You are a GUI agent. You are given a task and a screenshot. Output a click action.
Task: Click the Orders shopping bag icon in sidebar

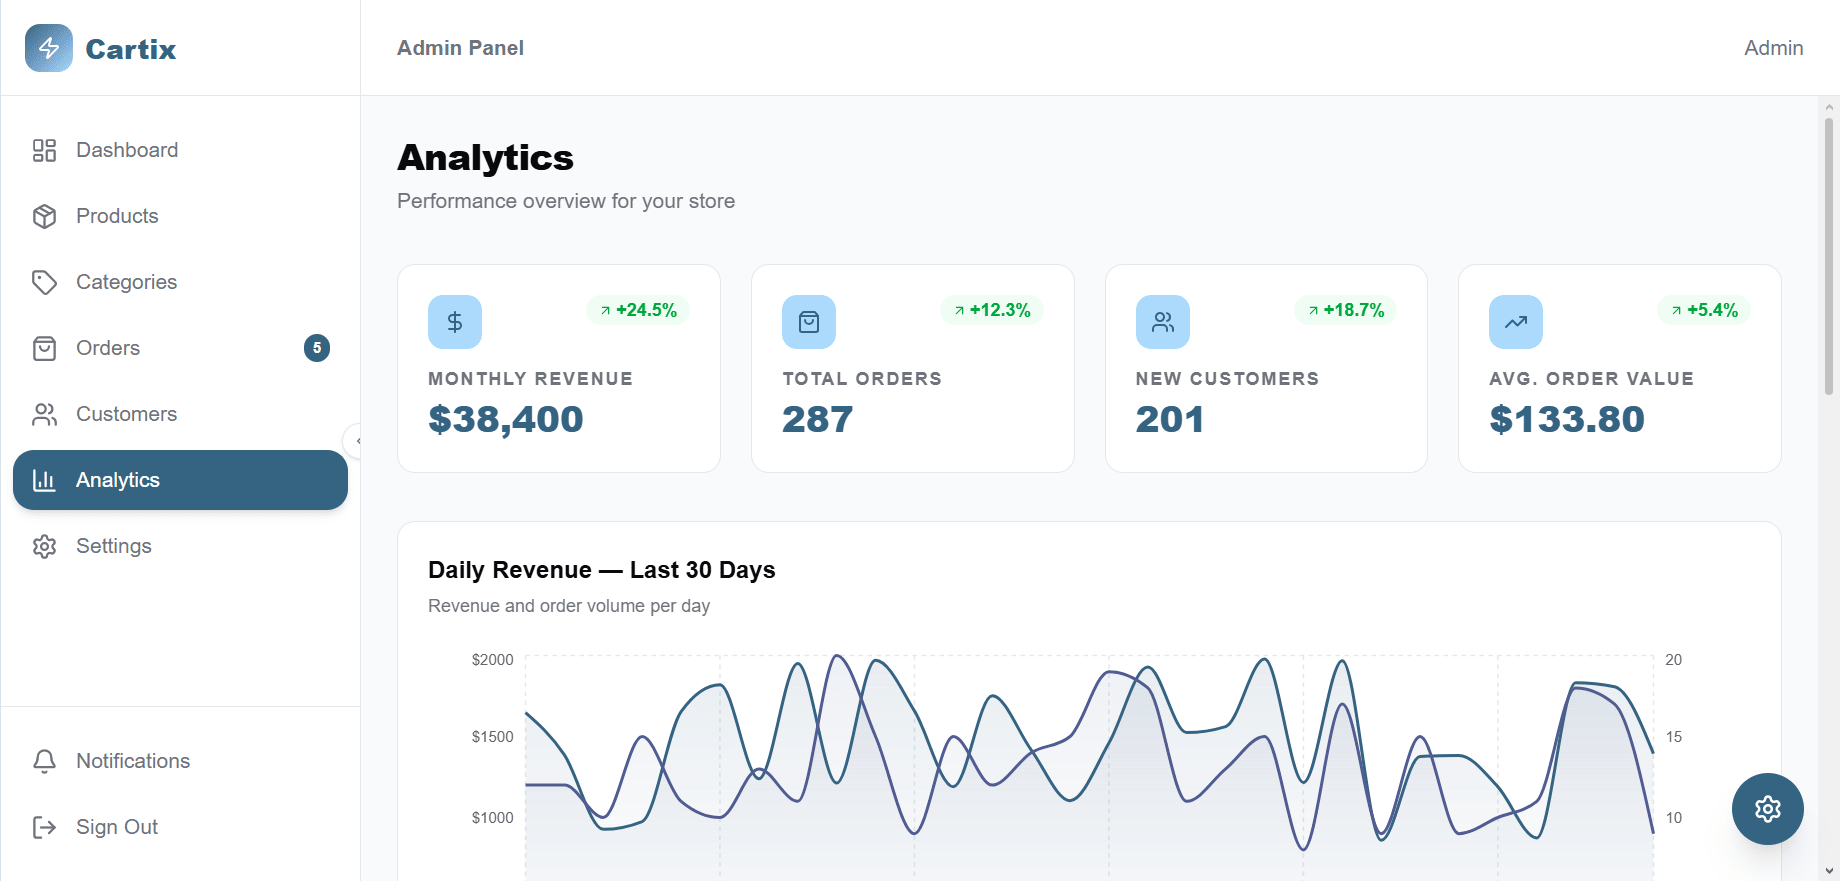tap(44, 348)
